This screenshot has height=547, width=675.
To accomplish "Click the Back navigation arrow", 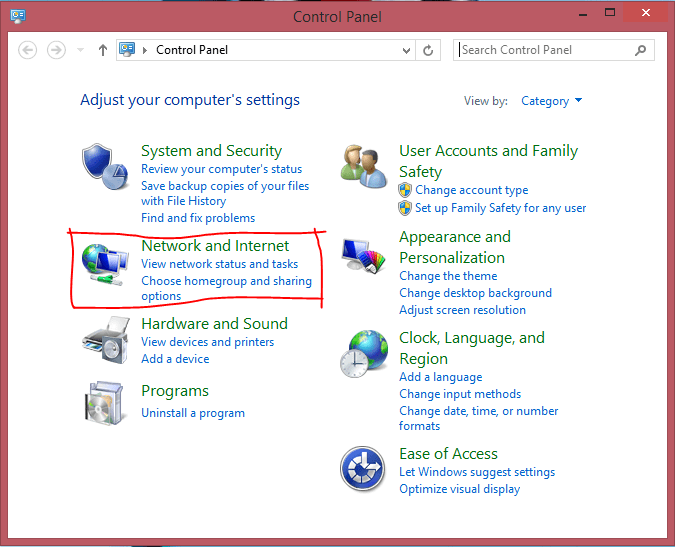I will tap(28, 50).
